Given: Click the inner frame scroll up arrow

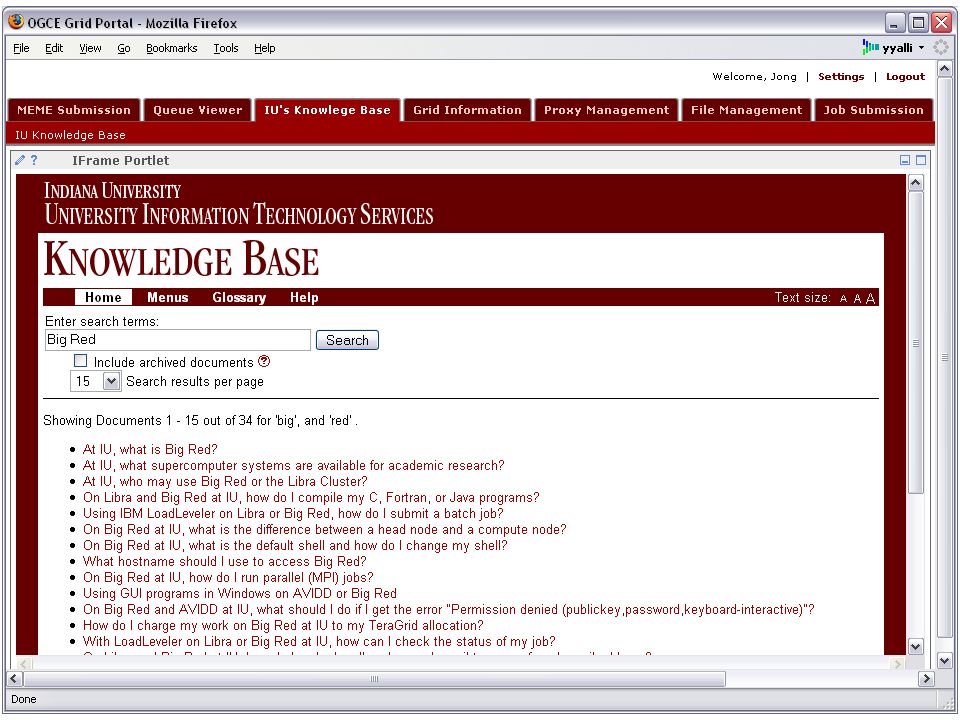Looking at the screenshot, I should 915,183.
